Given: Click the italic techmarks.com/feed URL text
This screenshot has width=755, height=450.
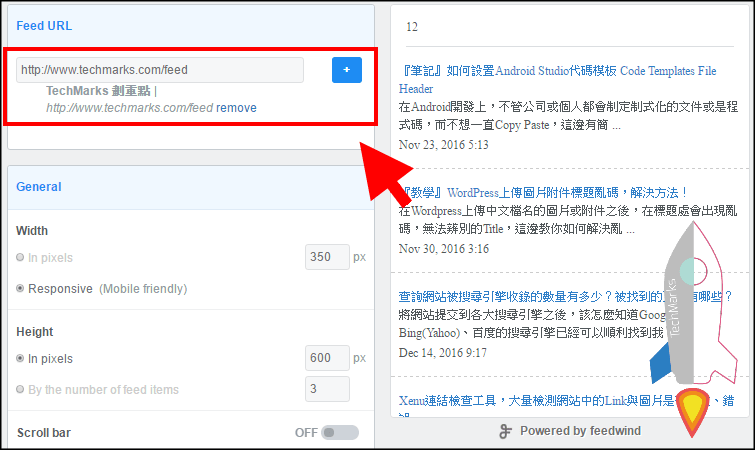Looking at the screenshot, I should 130,108.
